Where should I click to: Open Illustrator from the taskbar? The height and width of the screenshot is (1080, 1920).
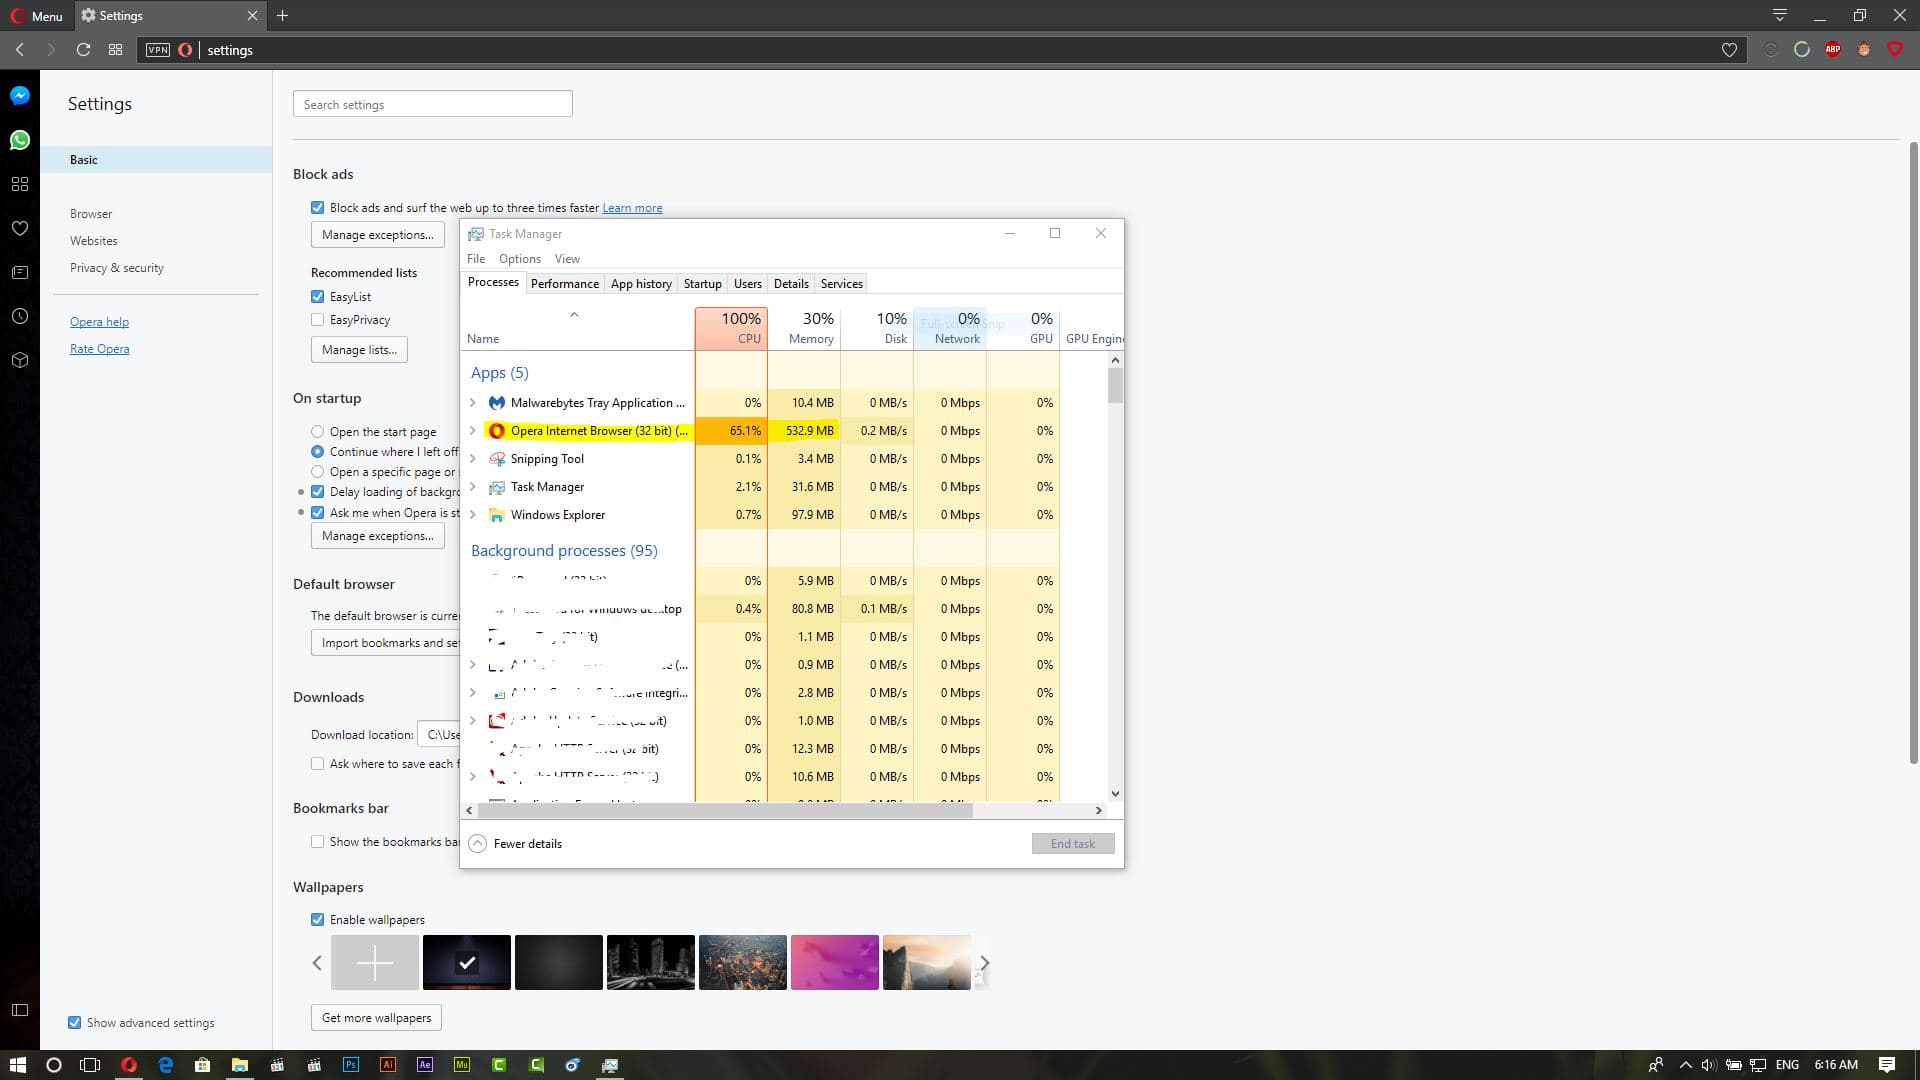(387, 1065)
